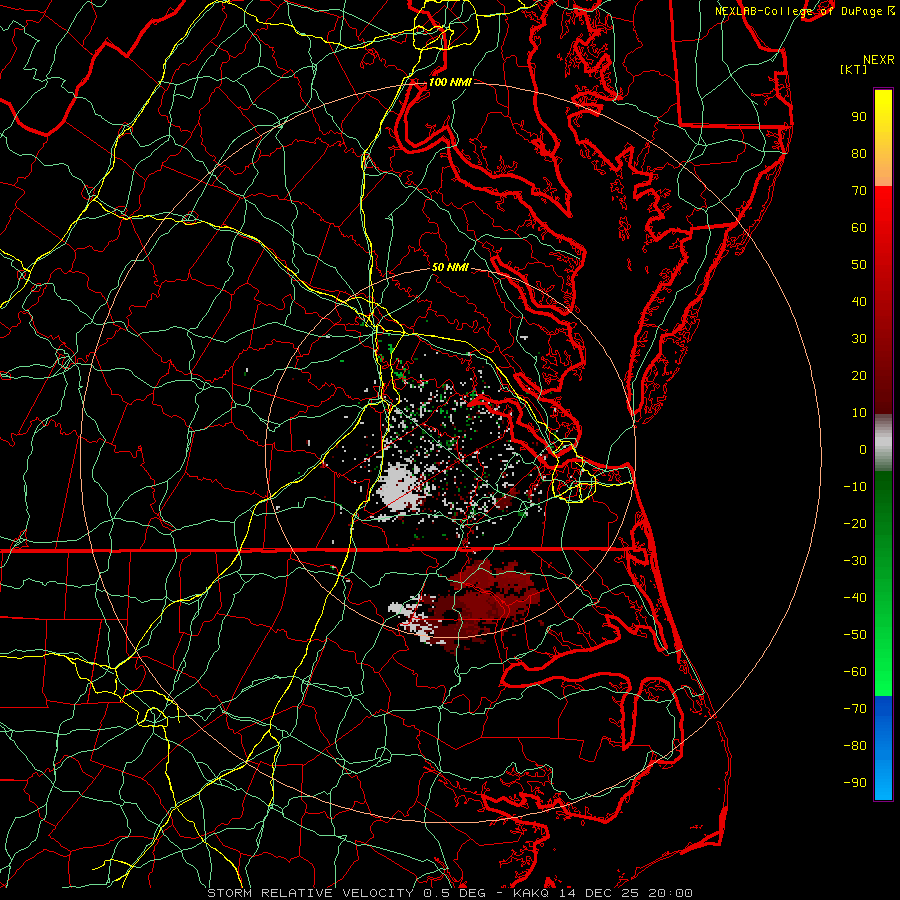Click the positive 20 scale value
900x900 pixels.
pos(859,376)
